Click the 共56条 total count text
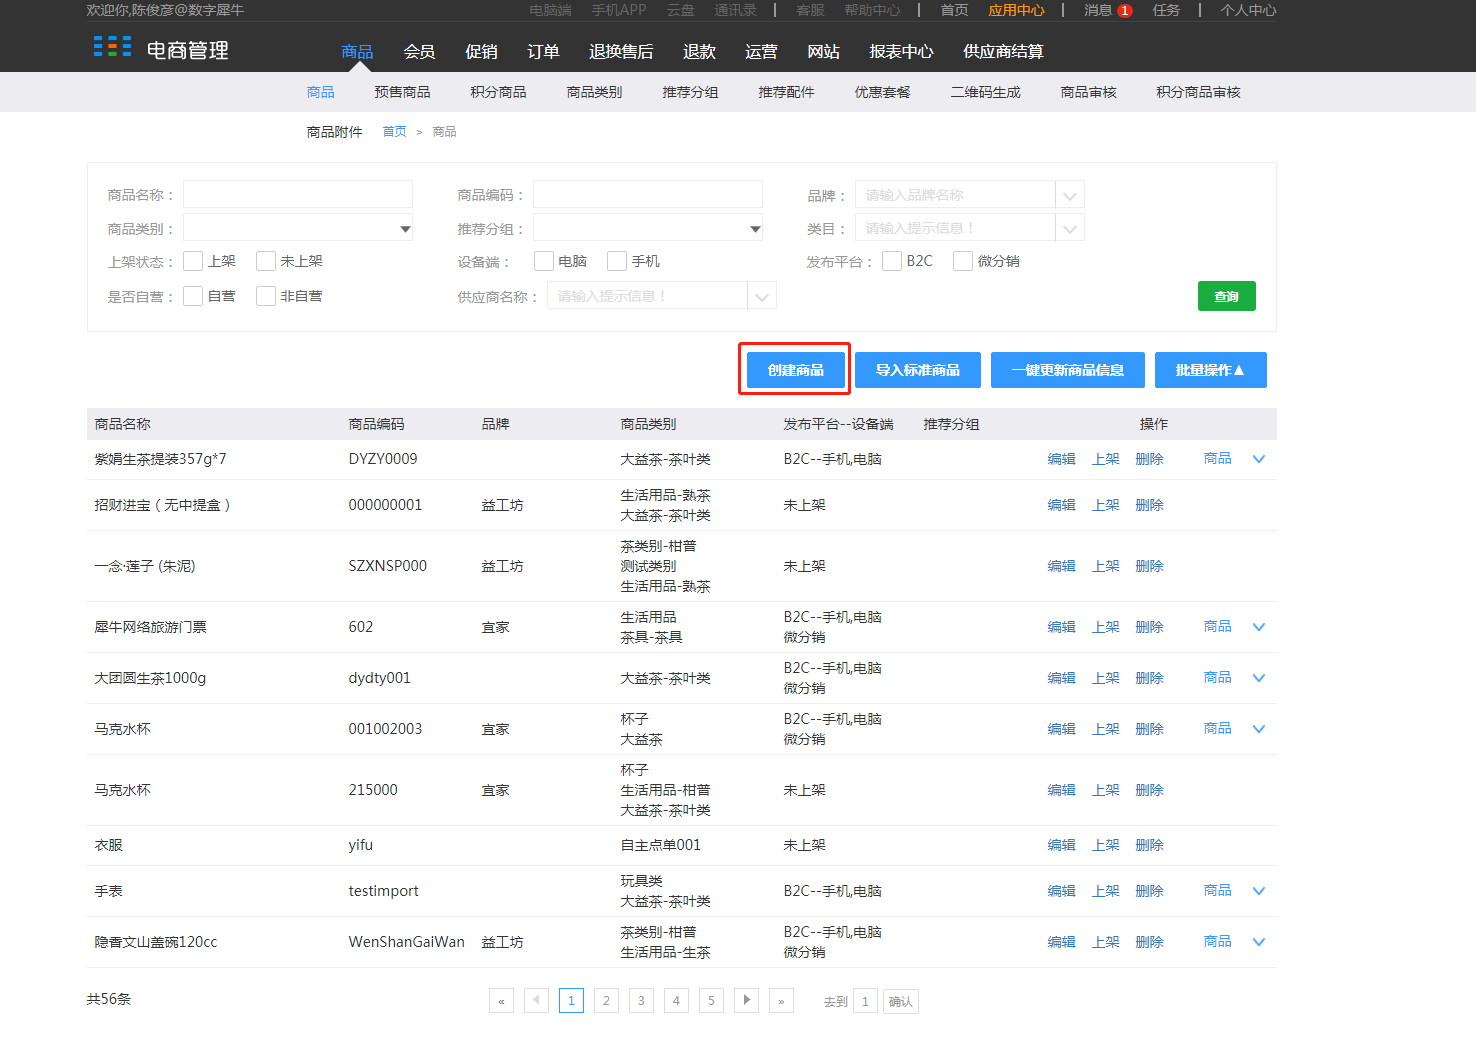1476x1040 pixels. point(109,999)
